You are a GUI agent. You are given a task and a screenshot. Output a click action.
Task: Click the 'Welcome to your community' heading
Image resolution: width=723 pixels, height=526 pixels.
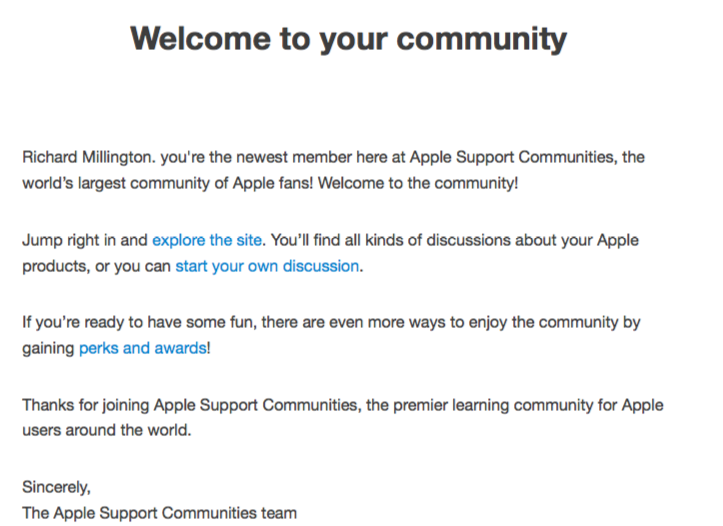click(349, 39)
